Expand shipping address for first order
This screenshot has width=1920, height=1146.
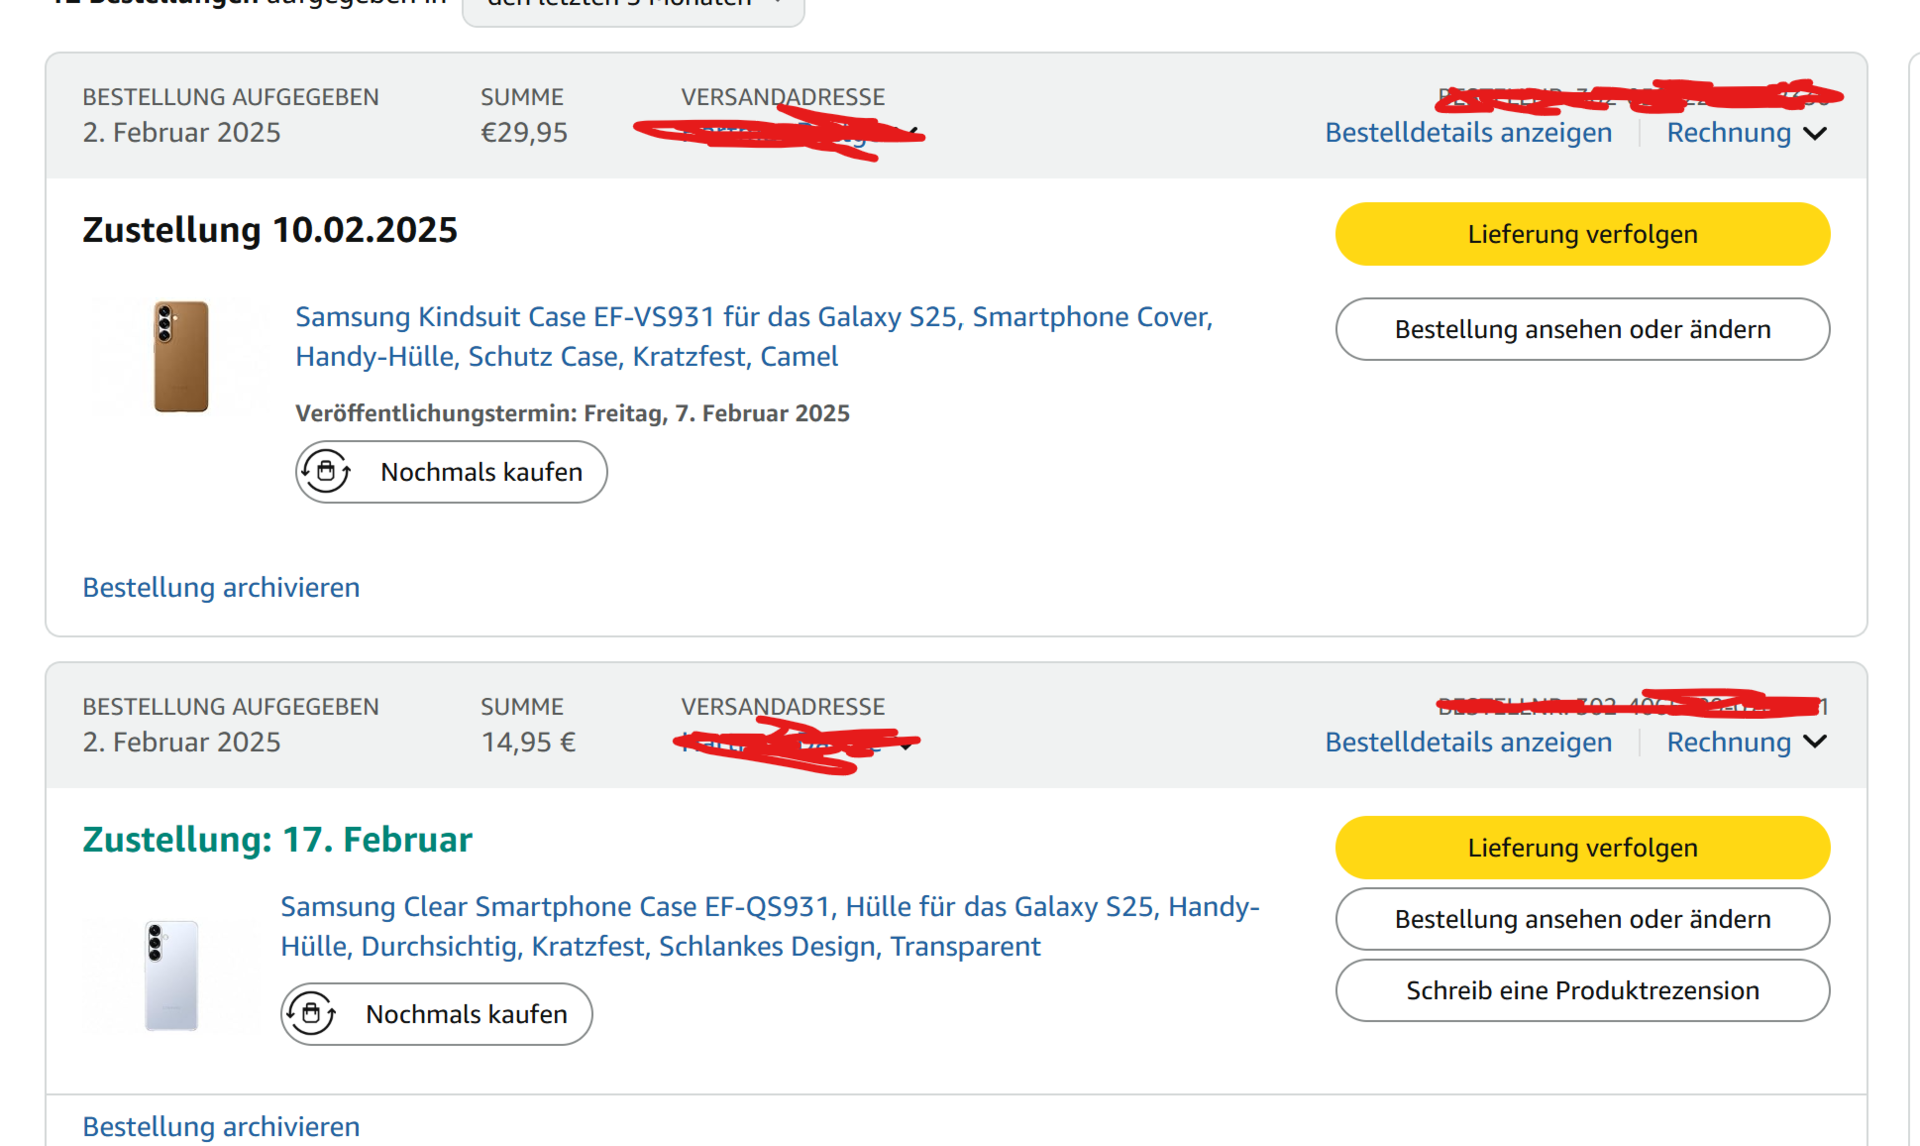[x=913, y=133]
